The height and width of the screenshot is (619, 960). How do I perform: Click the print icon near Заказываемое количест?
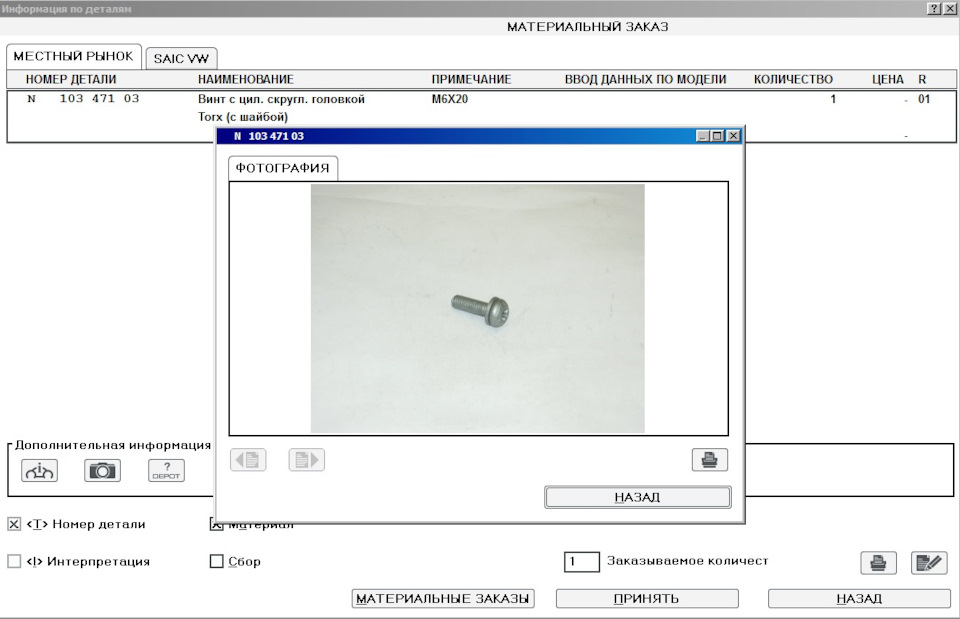878,562
